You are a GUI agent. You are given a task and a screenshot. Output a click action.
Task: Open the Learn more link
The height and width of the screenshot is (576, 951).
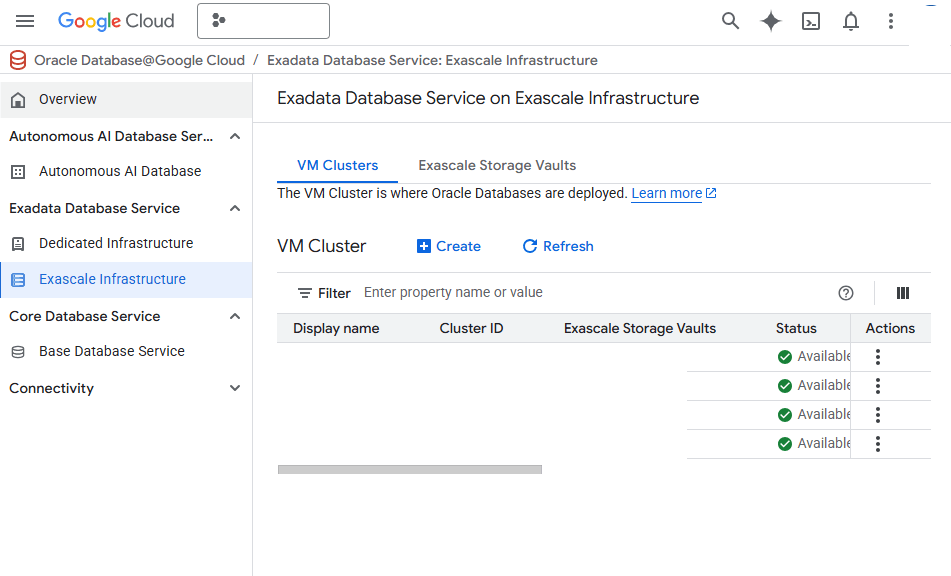(666, 193)
